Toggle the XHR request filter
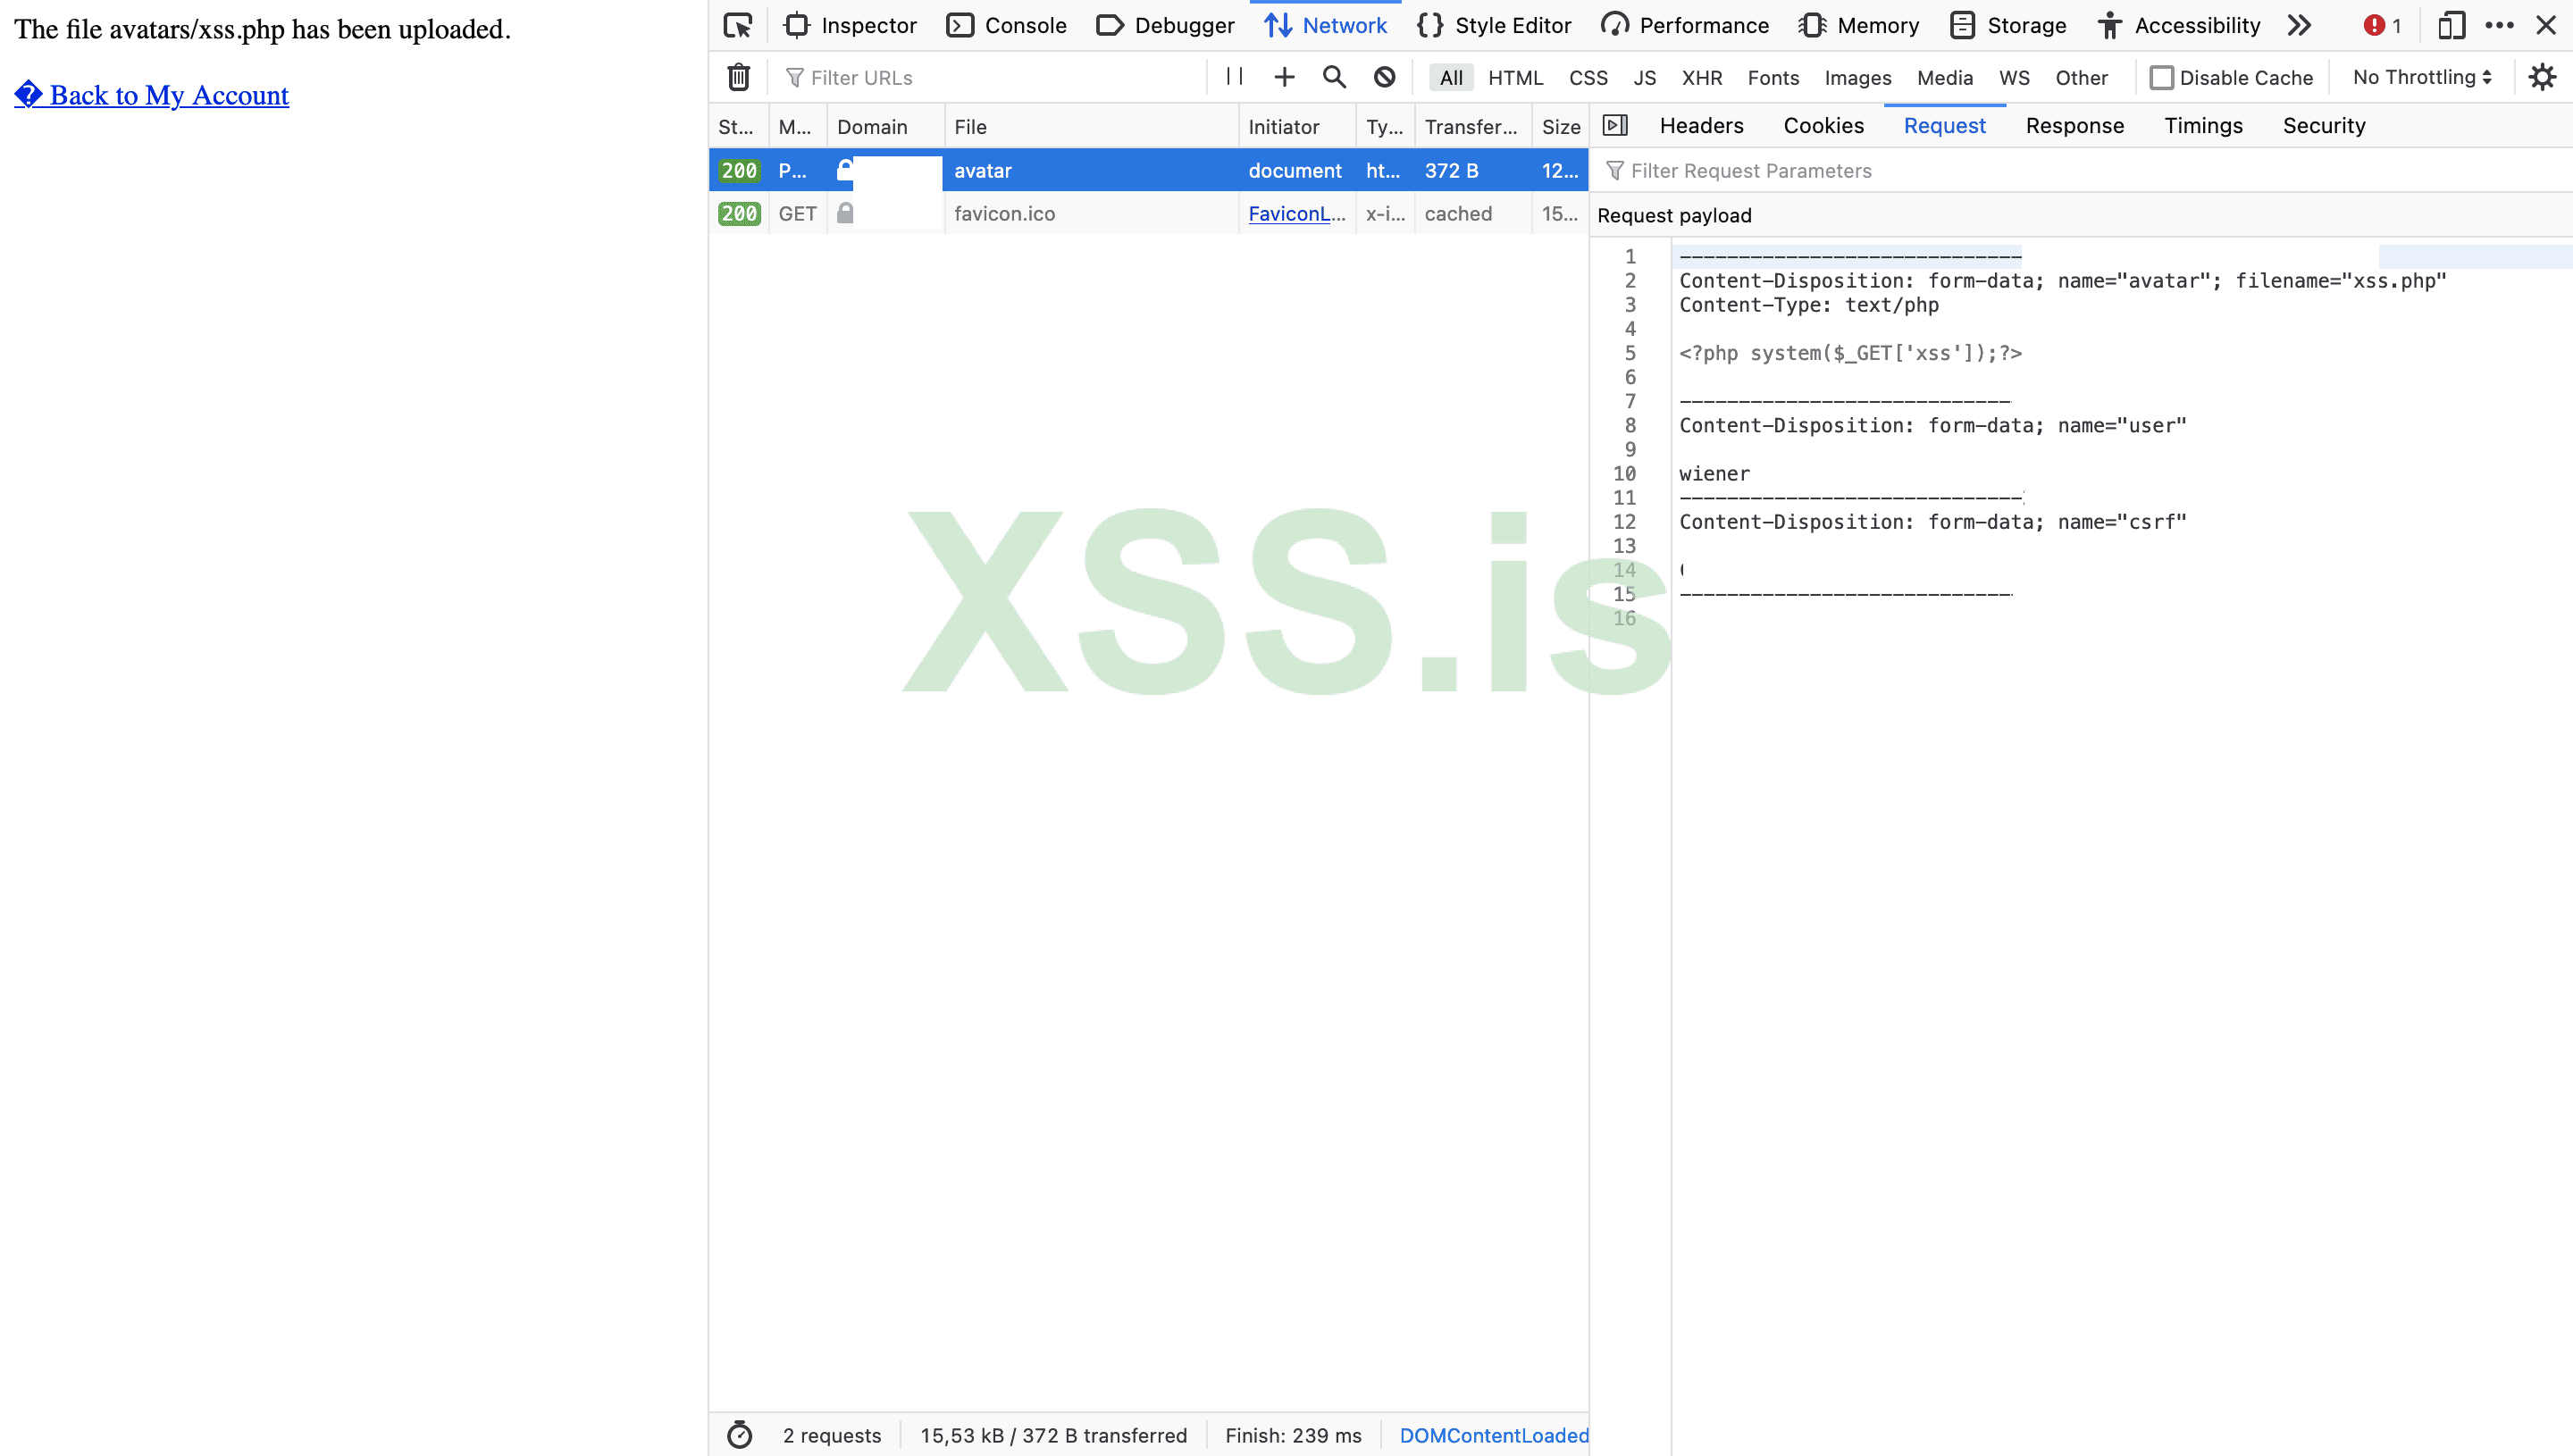This screenshot has height=1456, width=2573. click(x=1702, y=77)
